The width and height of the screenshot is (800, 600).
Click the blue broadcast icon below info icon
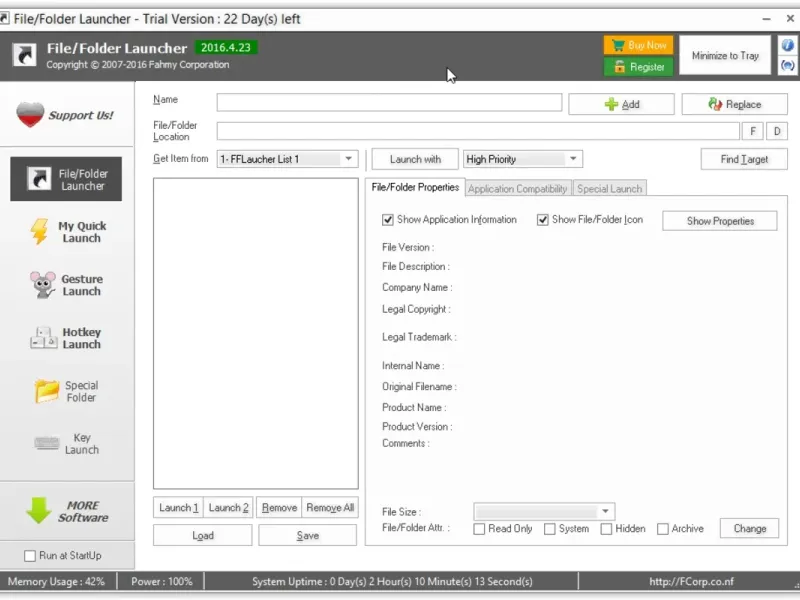click(788, 65)
